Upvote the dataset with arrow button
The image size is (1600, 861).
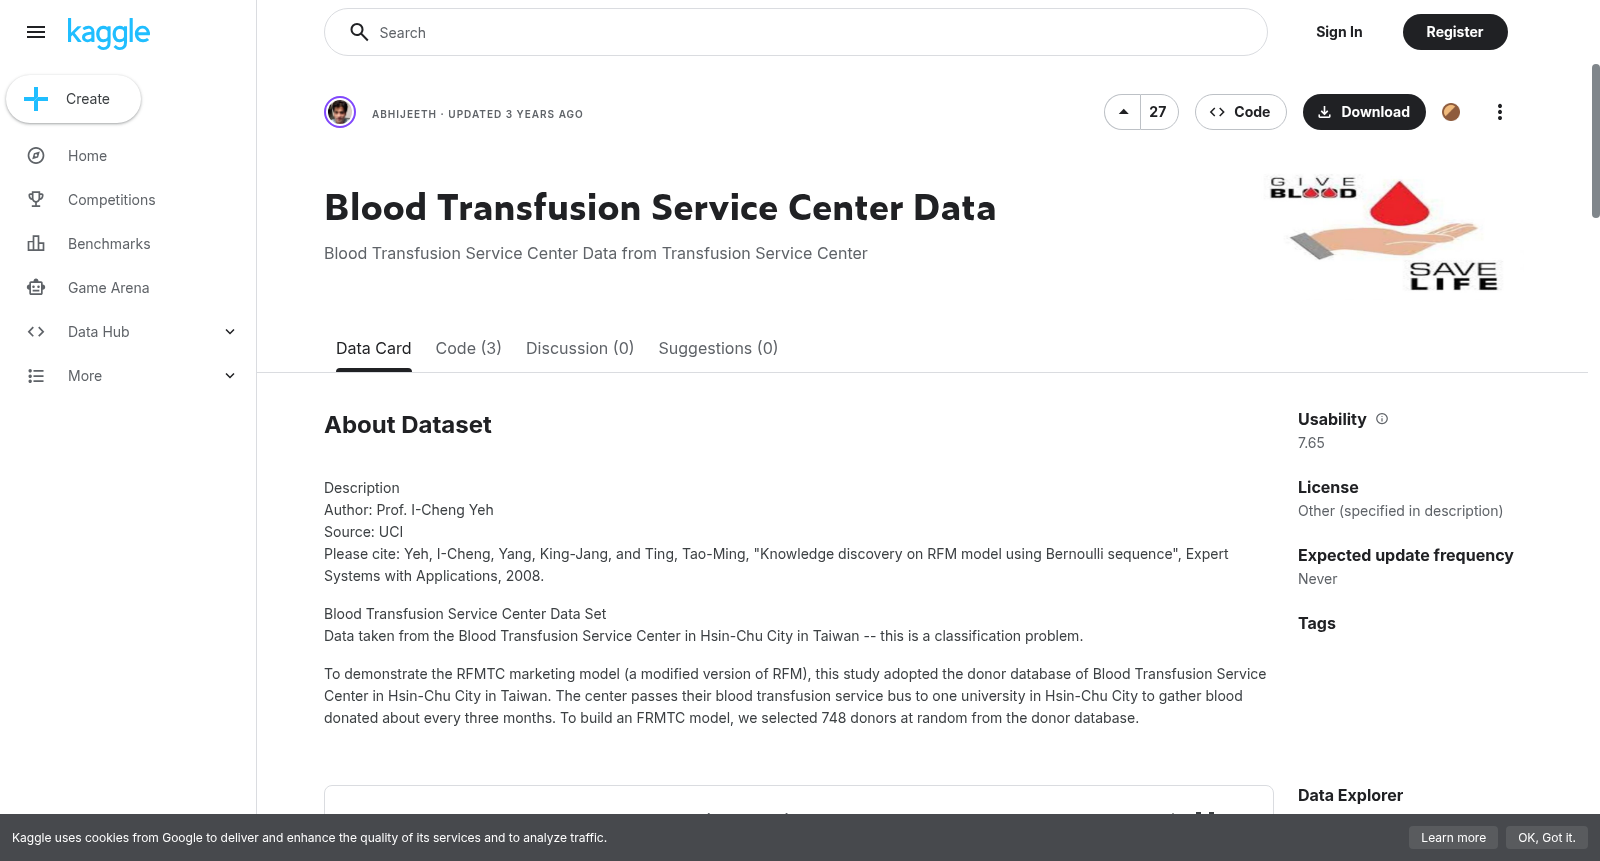coord(1123,112)
